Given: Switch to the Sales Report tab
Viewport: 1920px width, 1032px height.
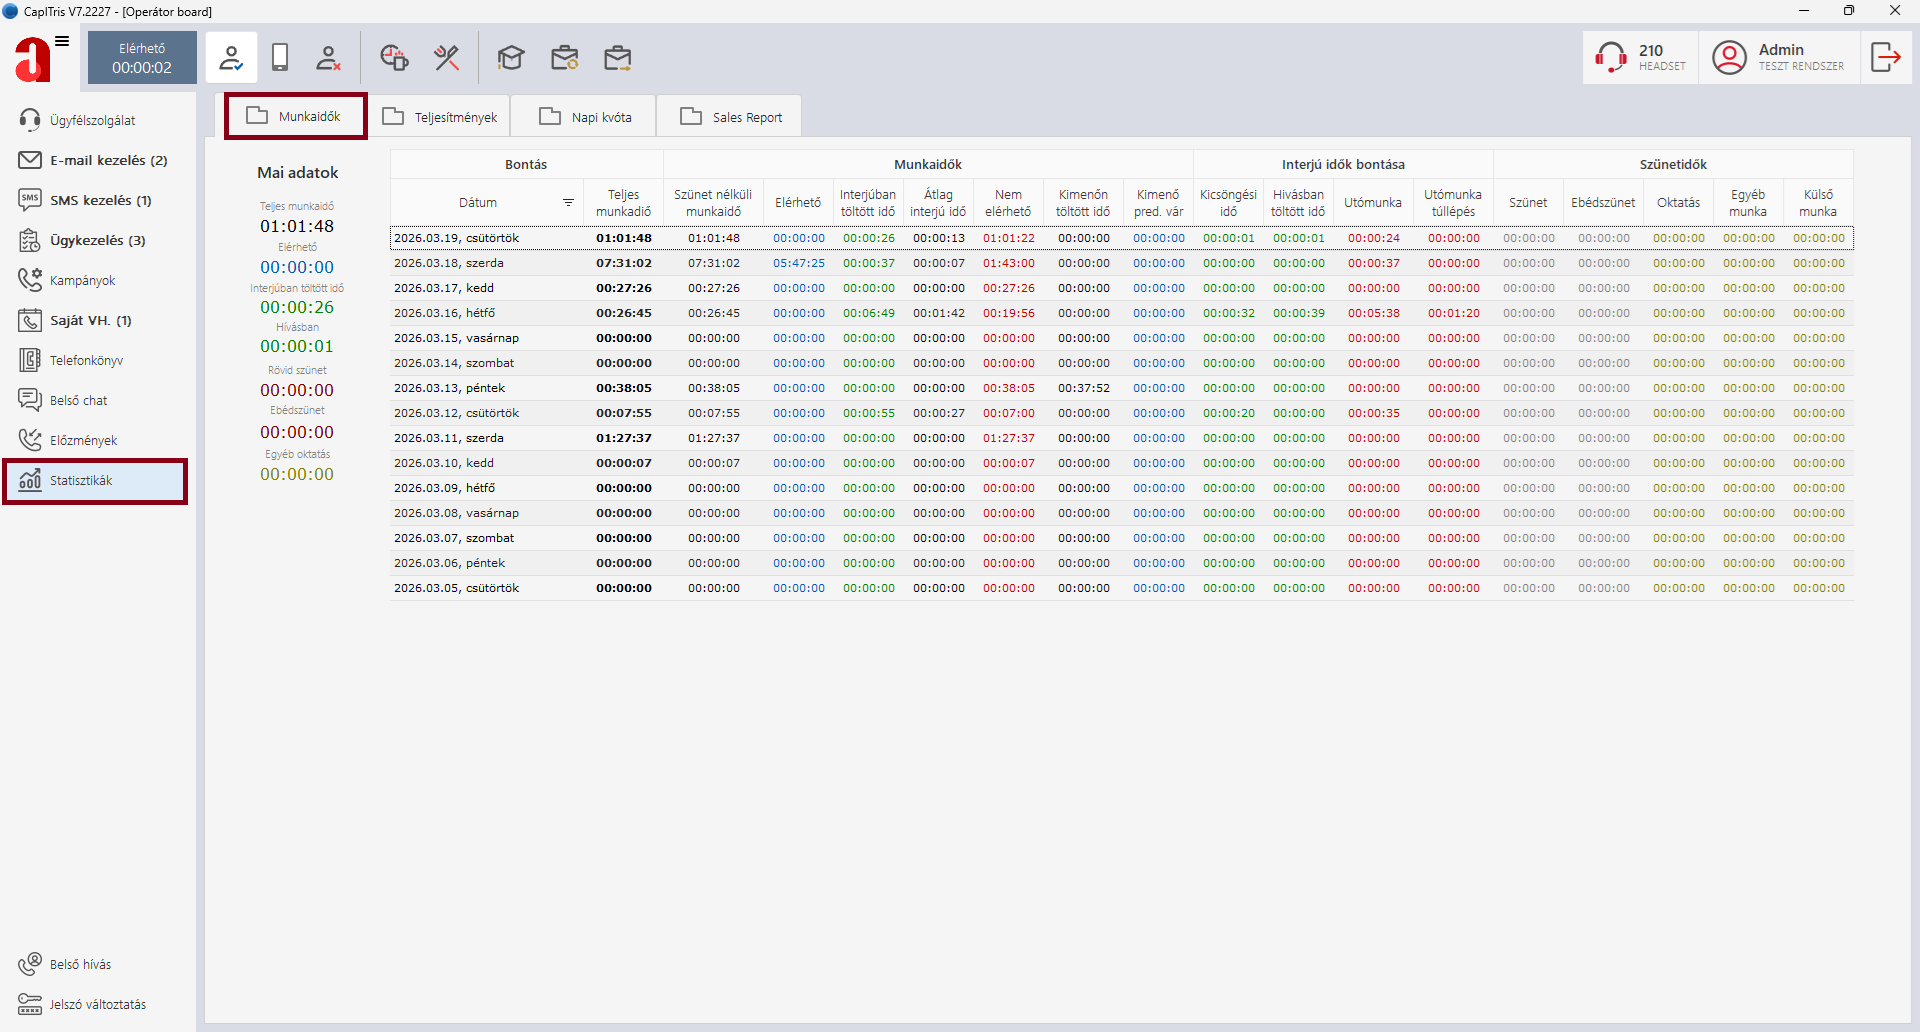Looking at the screenshot, I should [x=730, y=117].
